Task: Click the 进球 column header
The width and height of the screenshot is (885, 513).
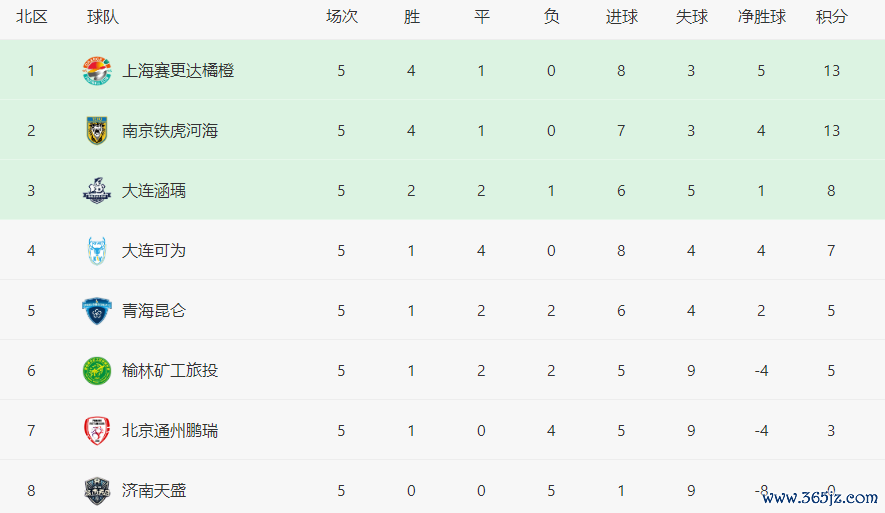Action: point(621,17)
